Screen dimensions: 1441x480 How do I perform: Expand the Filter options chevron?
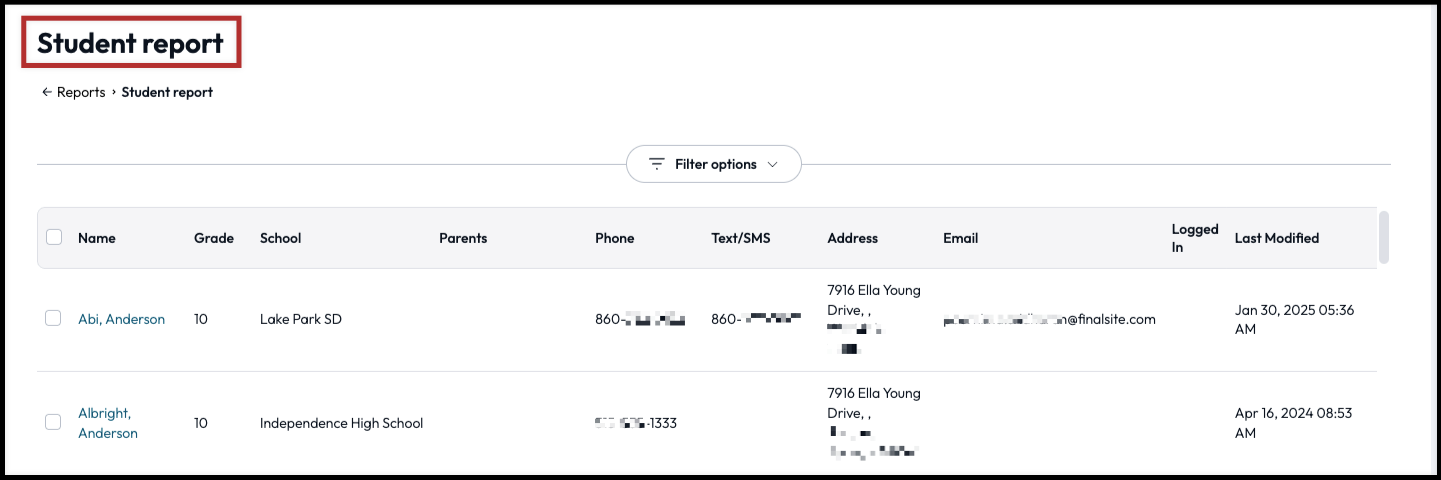pyautogui.click(x=772, y=164)
